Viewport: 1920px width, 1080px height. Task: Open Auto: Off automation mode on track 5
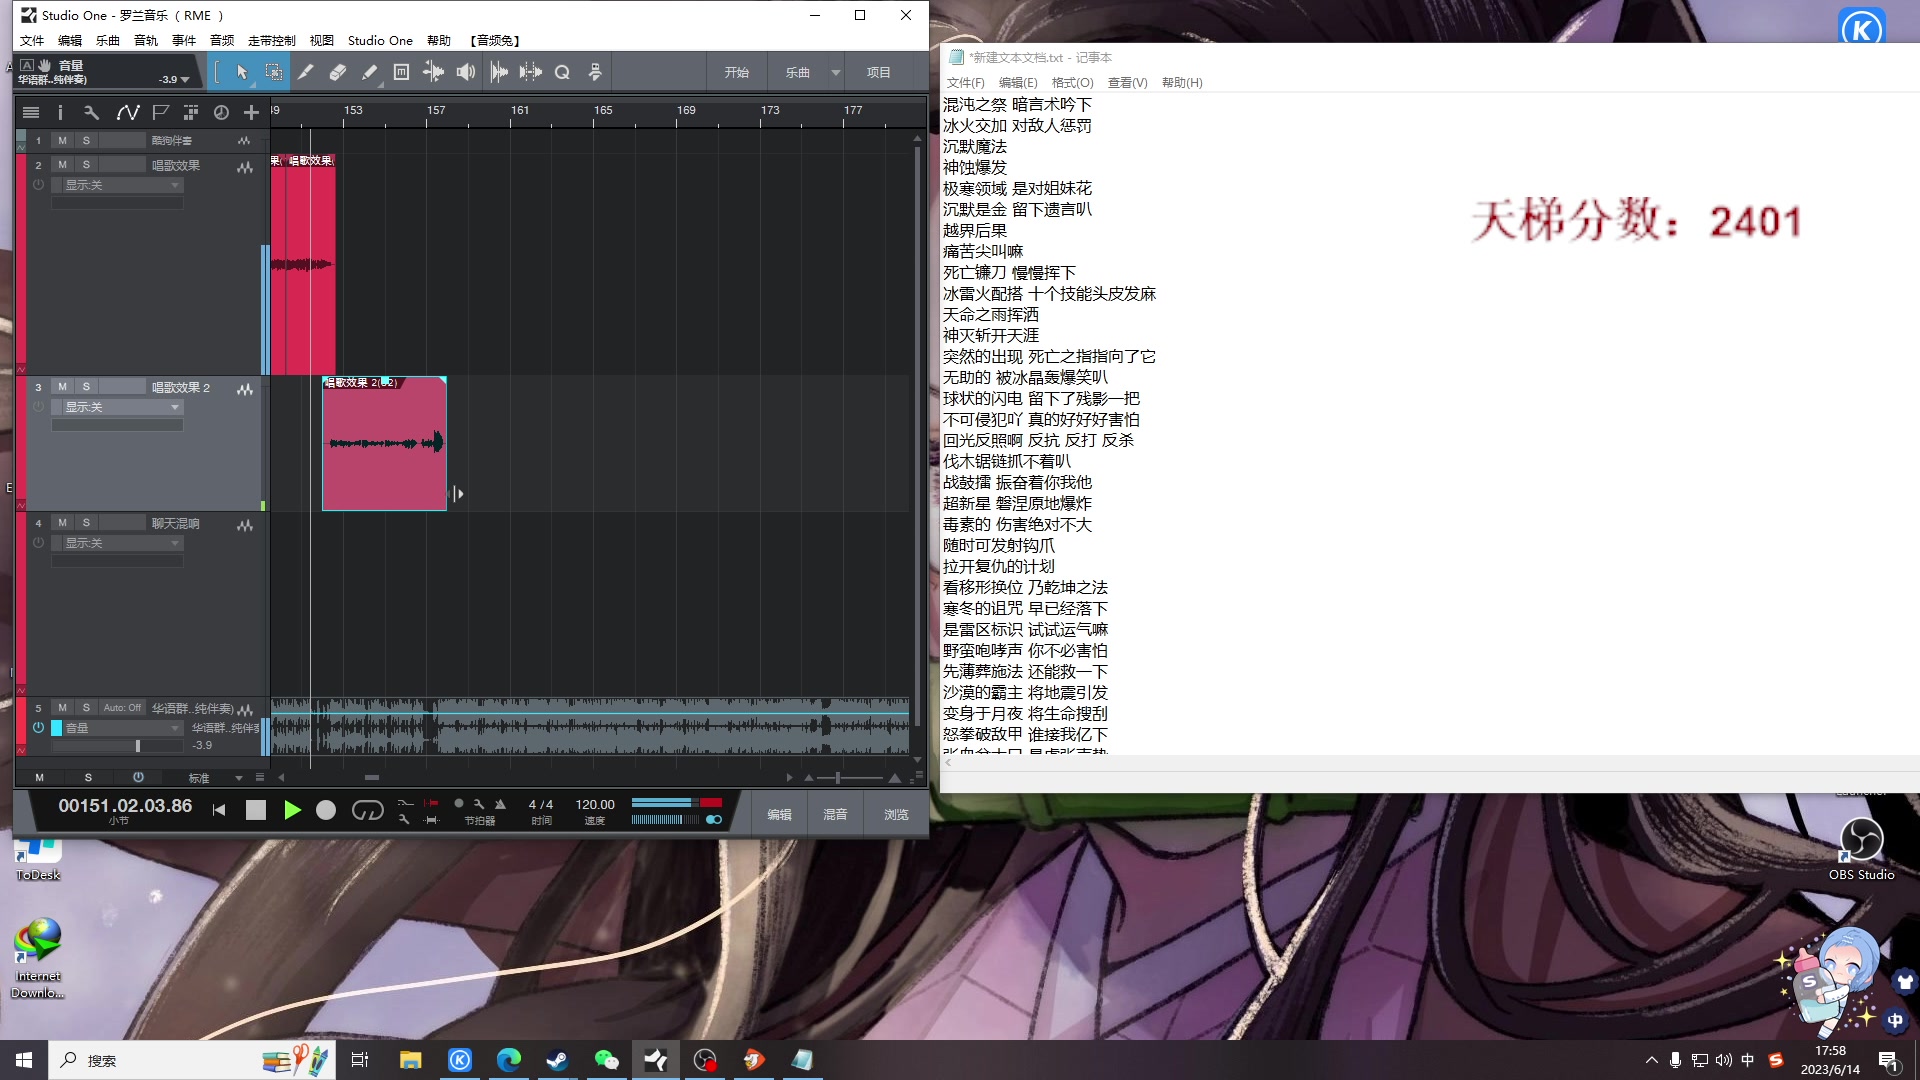pyautogui.click(x=122, y=707)
